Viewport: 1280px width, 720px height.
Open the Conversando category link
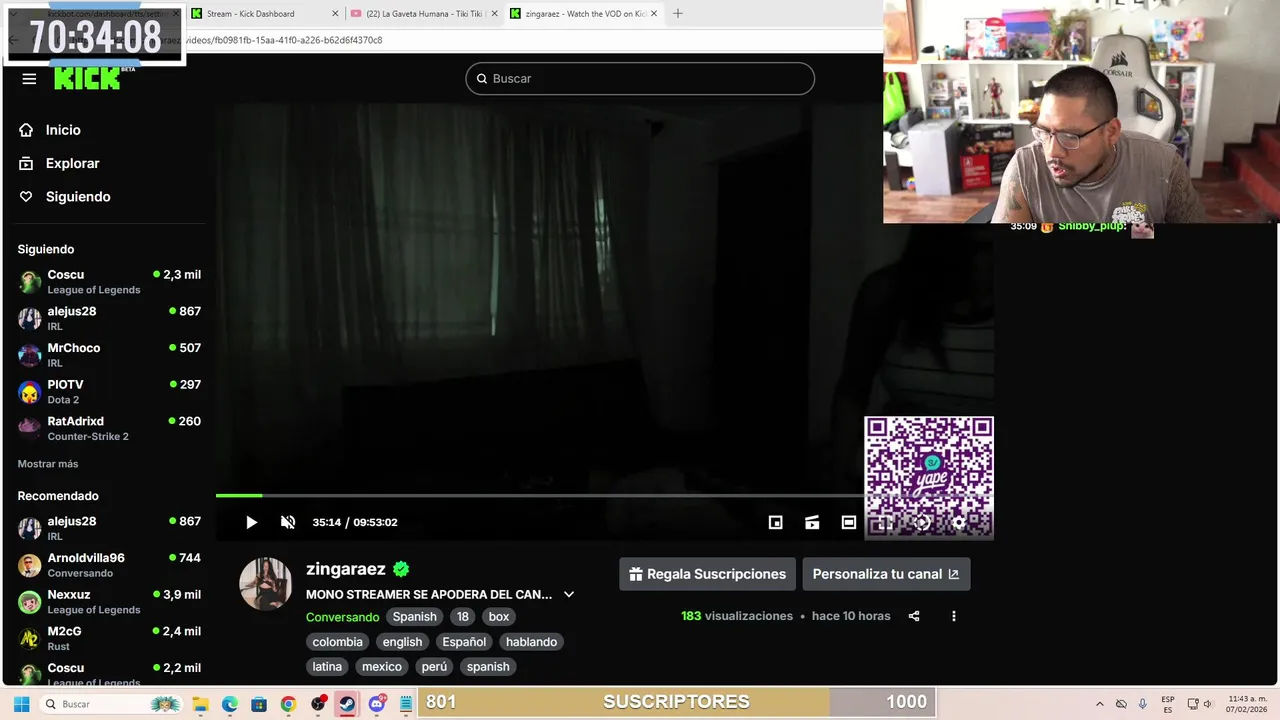342,617
